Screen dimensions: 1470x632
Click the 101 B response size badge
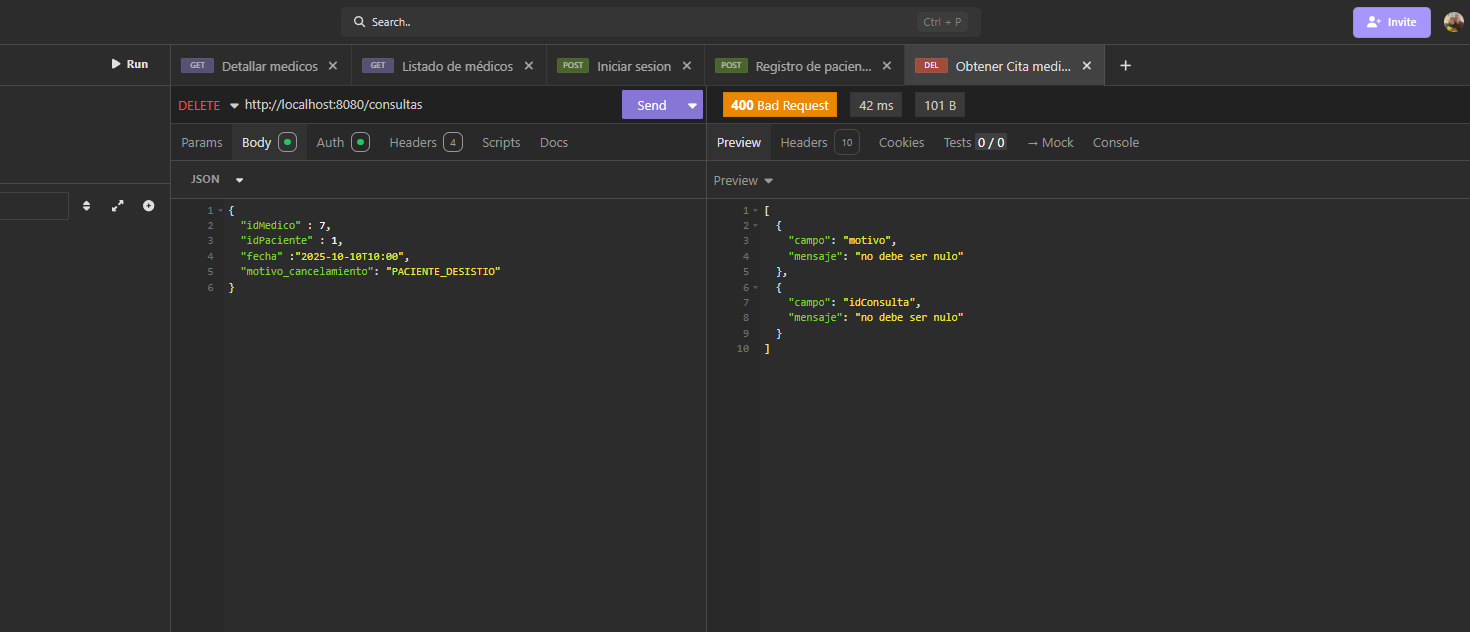(940, 105)
